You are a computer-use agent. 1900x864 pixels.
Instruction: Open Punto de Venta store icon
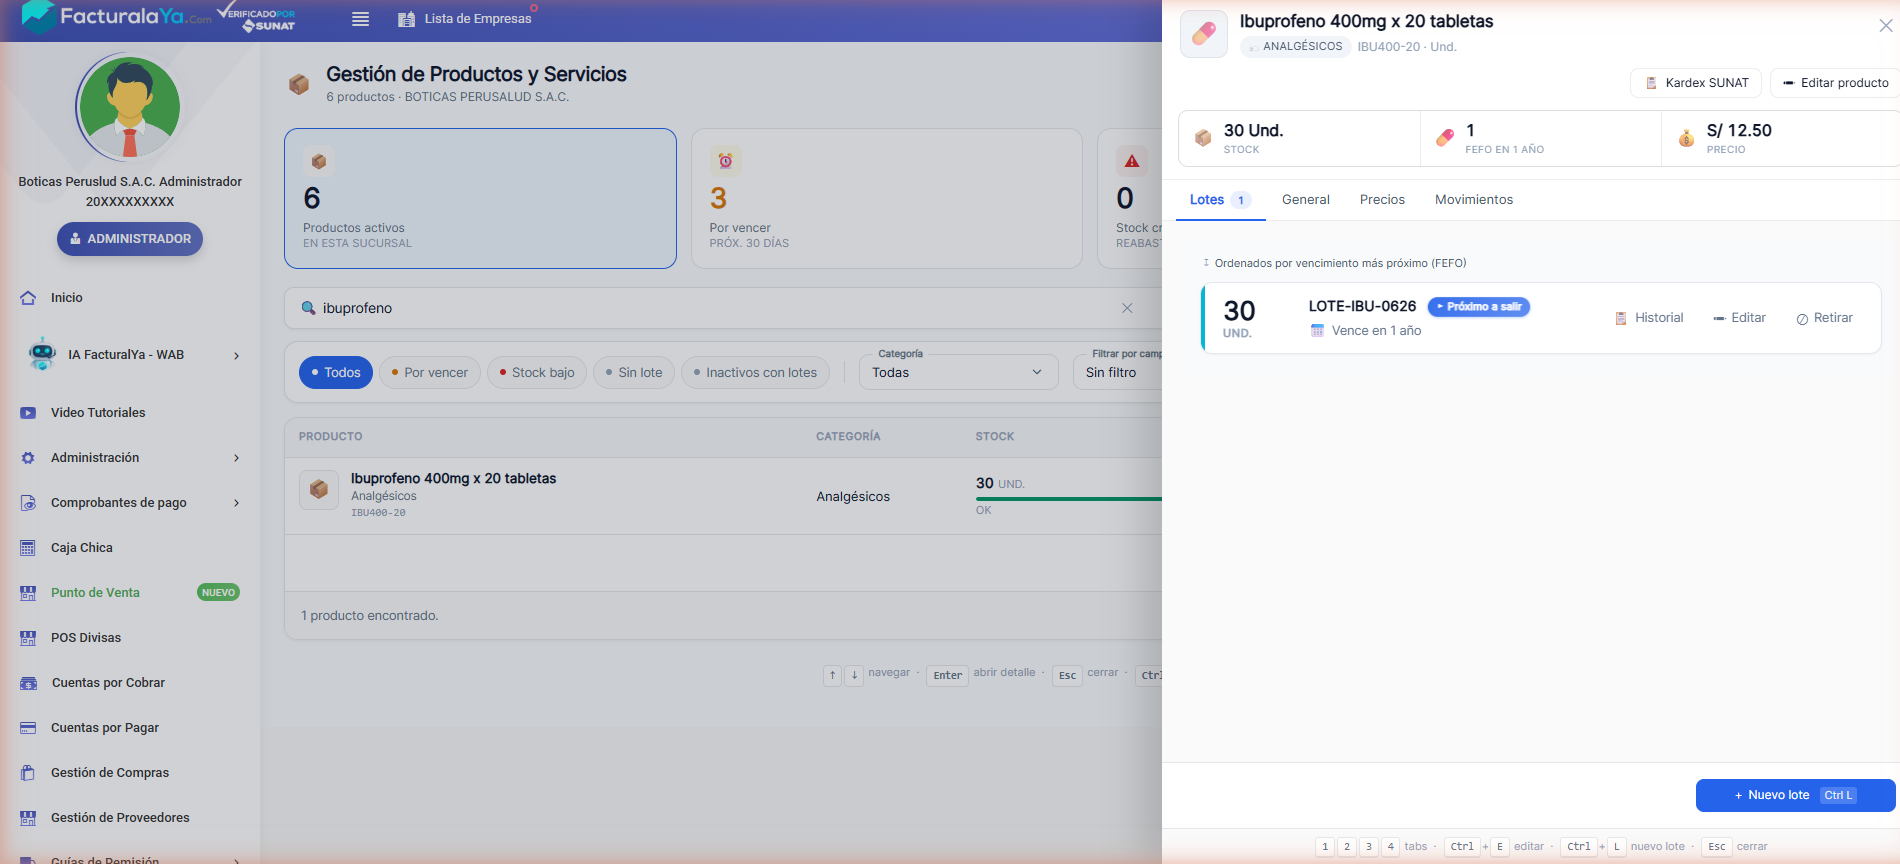[28, 593]
